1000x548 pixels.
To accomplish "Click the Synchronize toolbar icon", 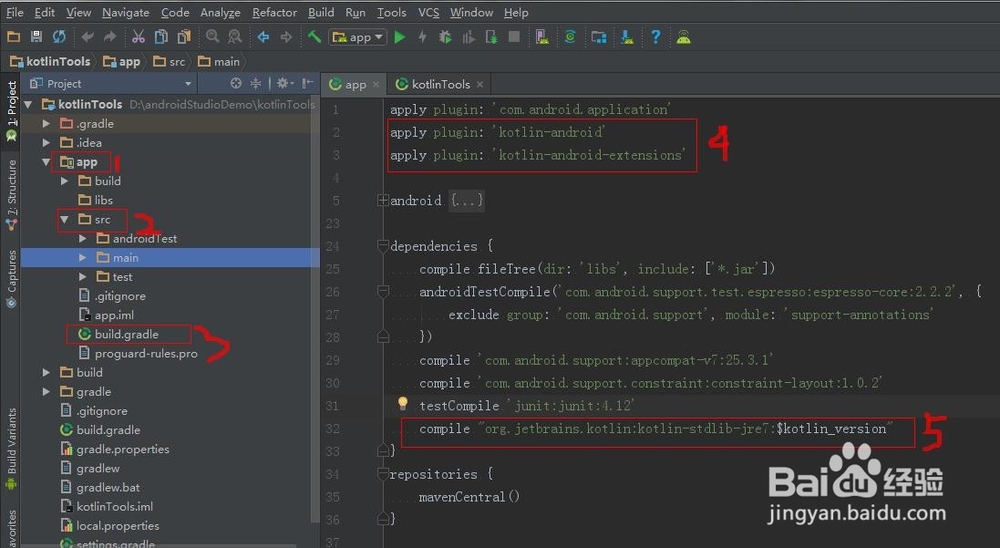I will [x=59, y=37].
